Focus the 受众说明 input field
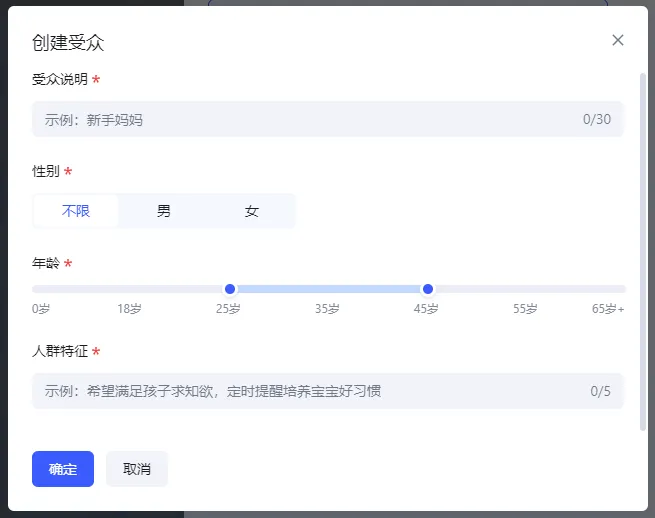Viewport: 655px width, 518px height. click(328, 119)
